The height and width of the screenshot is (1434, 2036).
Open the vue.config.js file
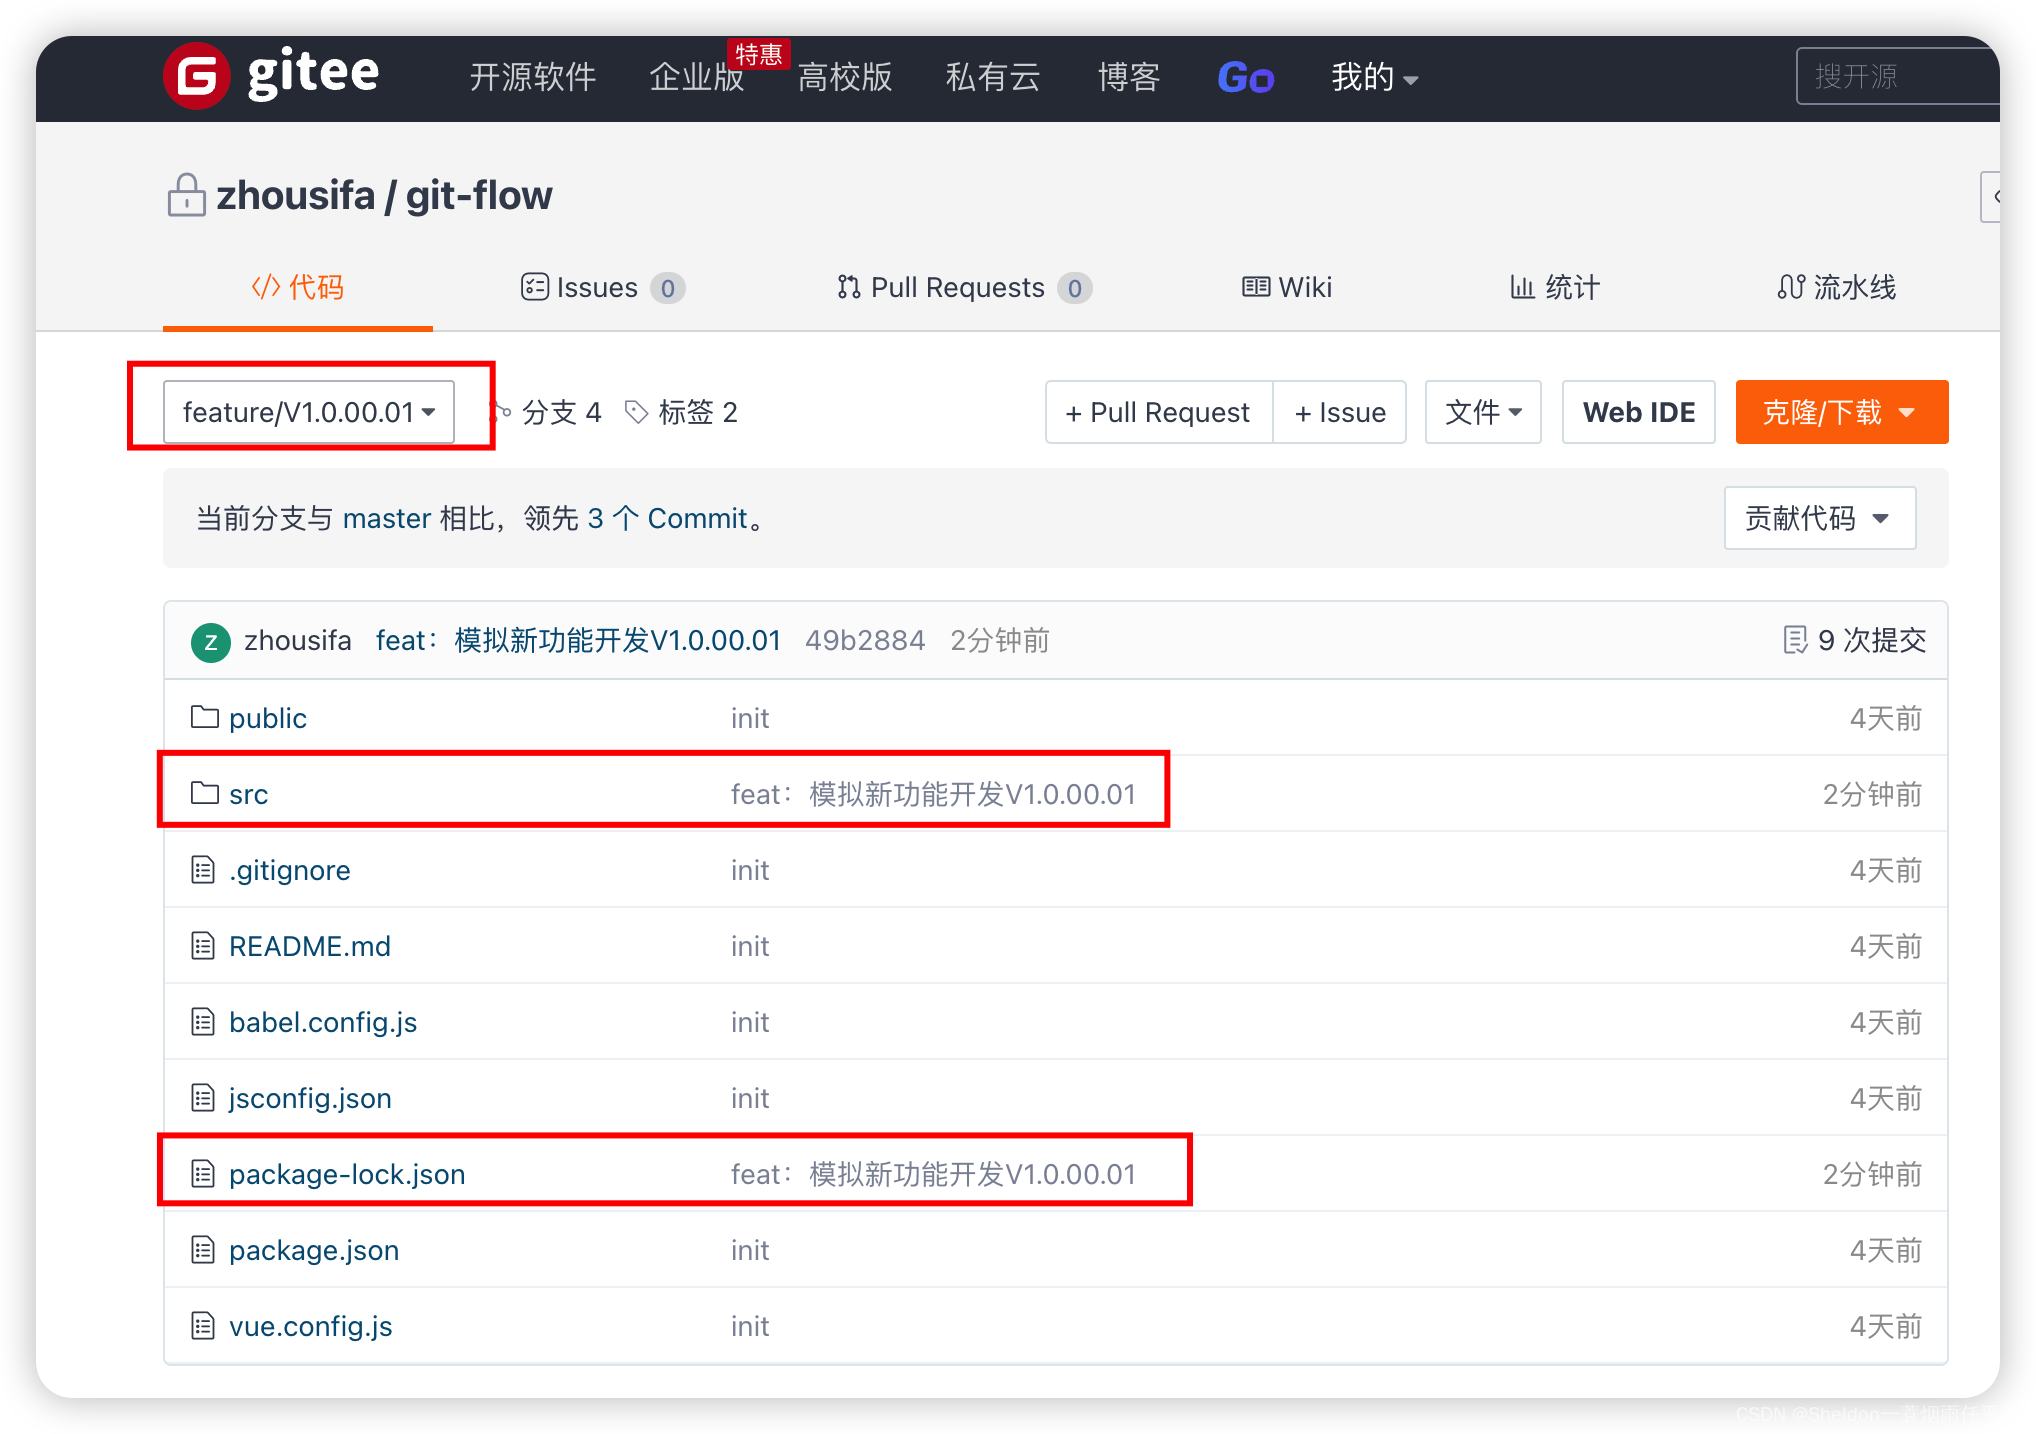[x=311, y=1325]
